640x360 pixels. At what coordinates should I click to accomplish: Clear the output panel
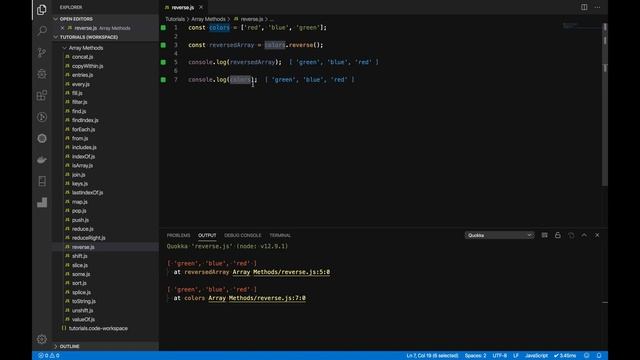point(544,235)
